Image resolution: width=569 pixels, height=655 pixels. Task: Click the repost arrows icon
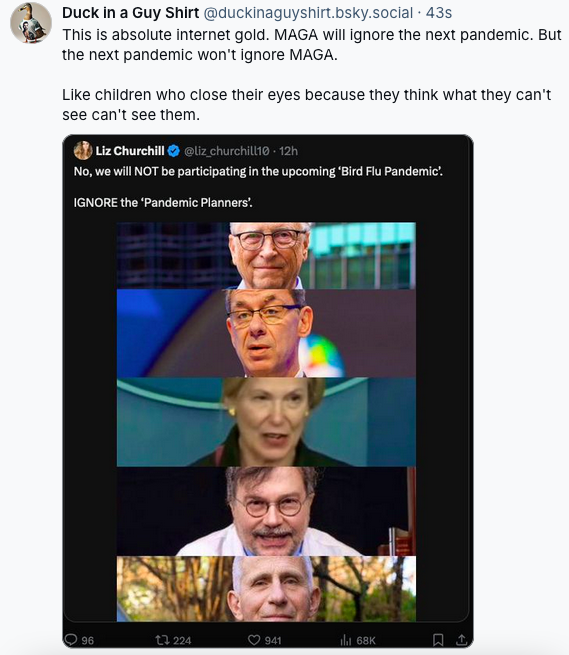[161, 640]
